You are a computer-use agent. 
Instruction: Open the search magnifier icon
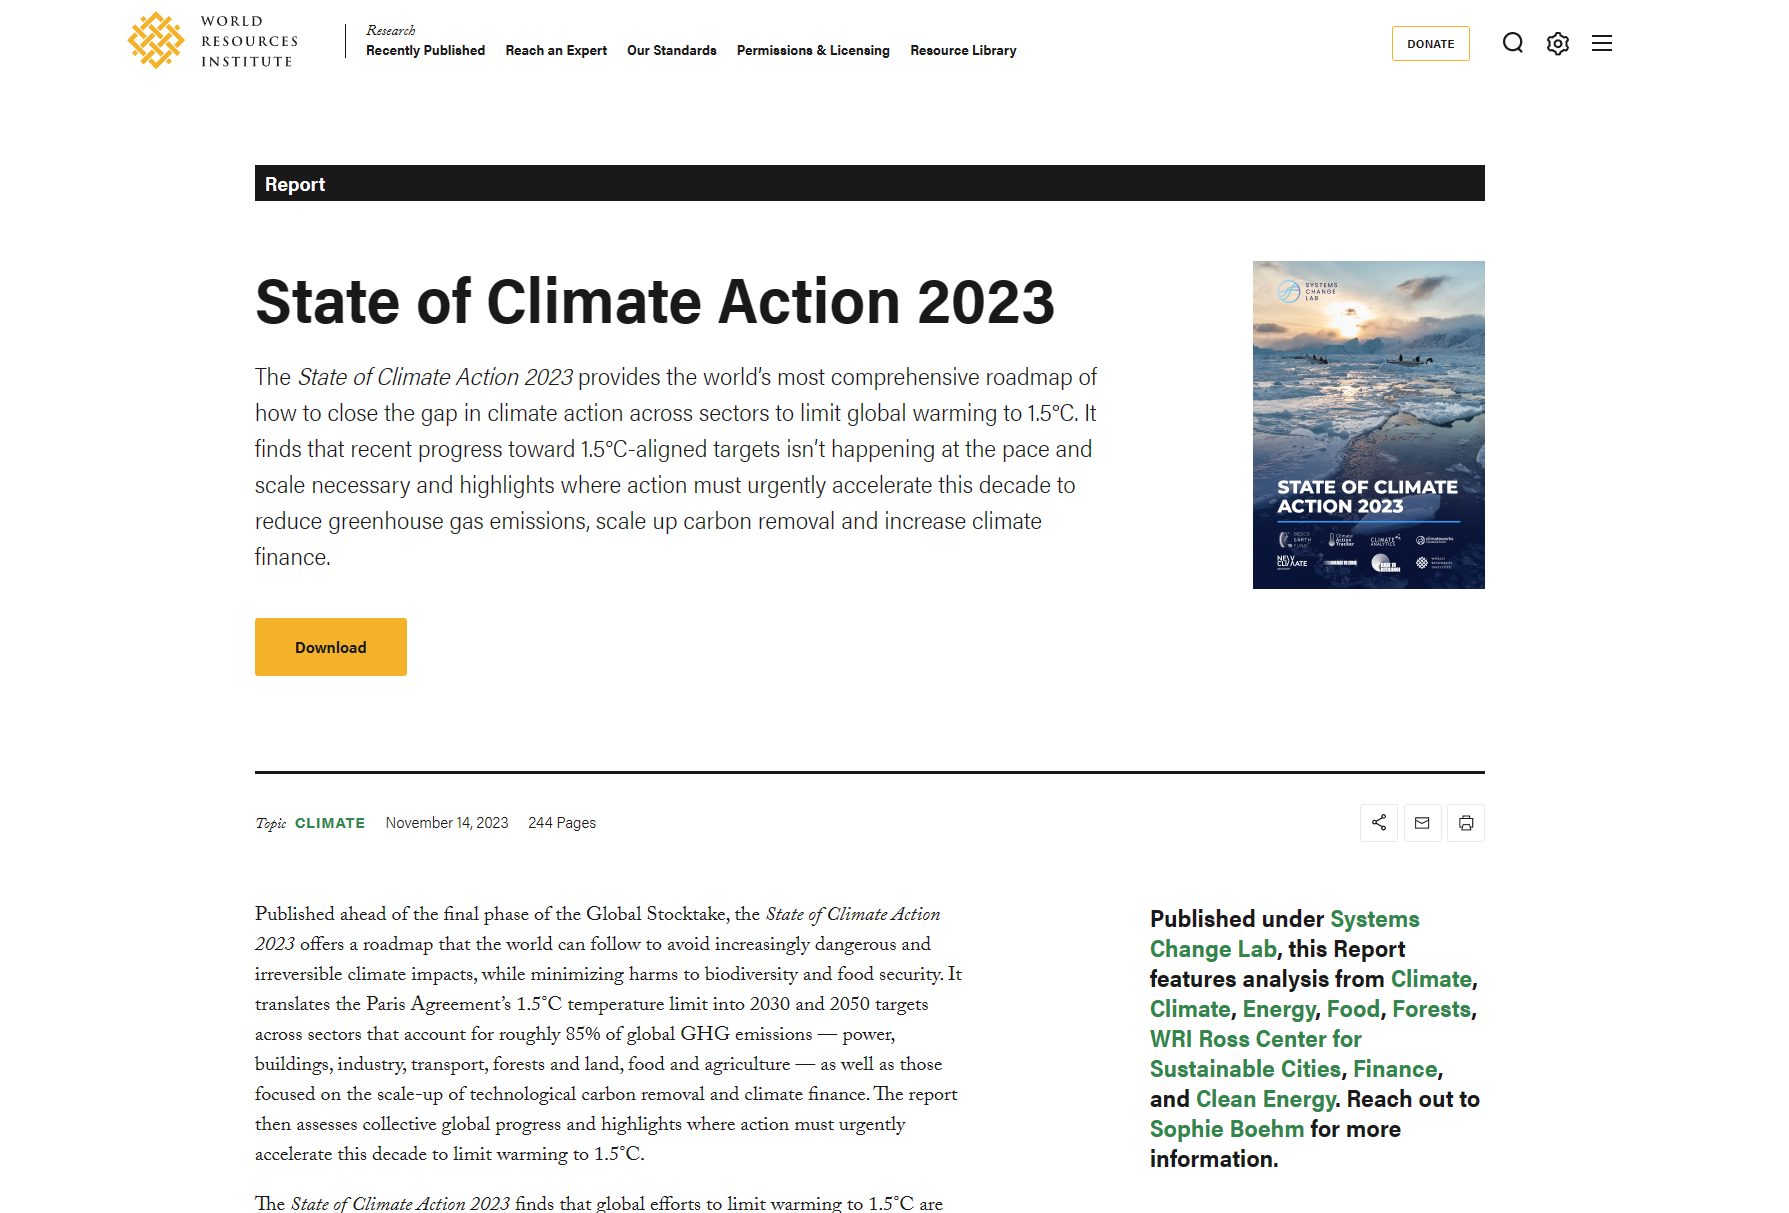[x=1512, y=43]
